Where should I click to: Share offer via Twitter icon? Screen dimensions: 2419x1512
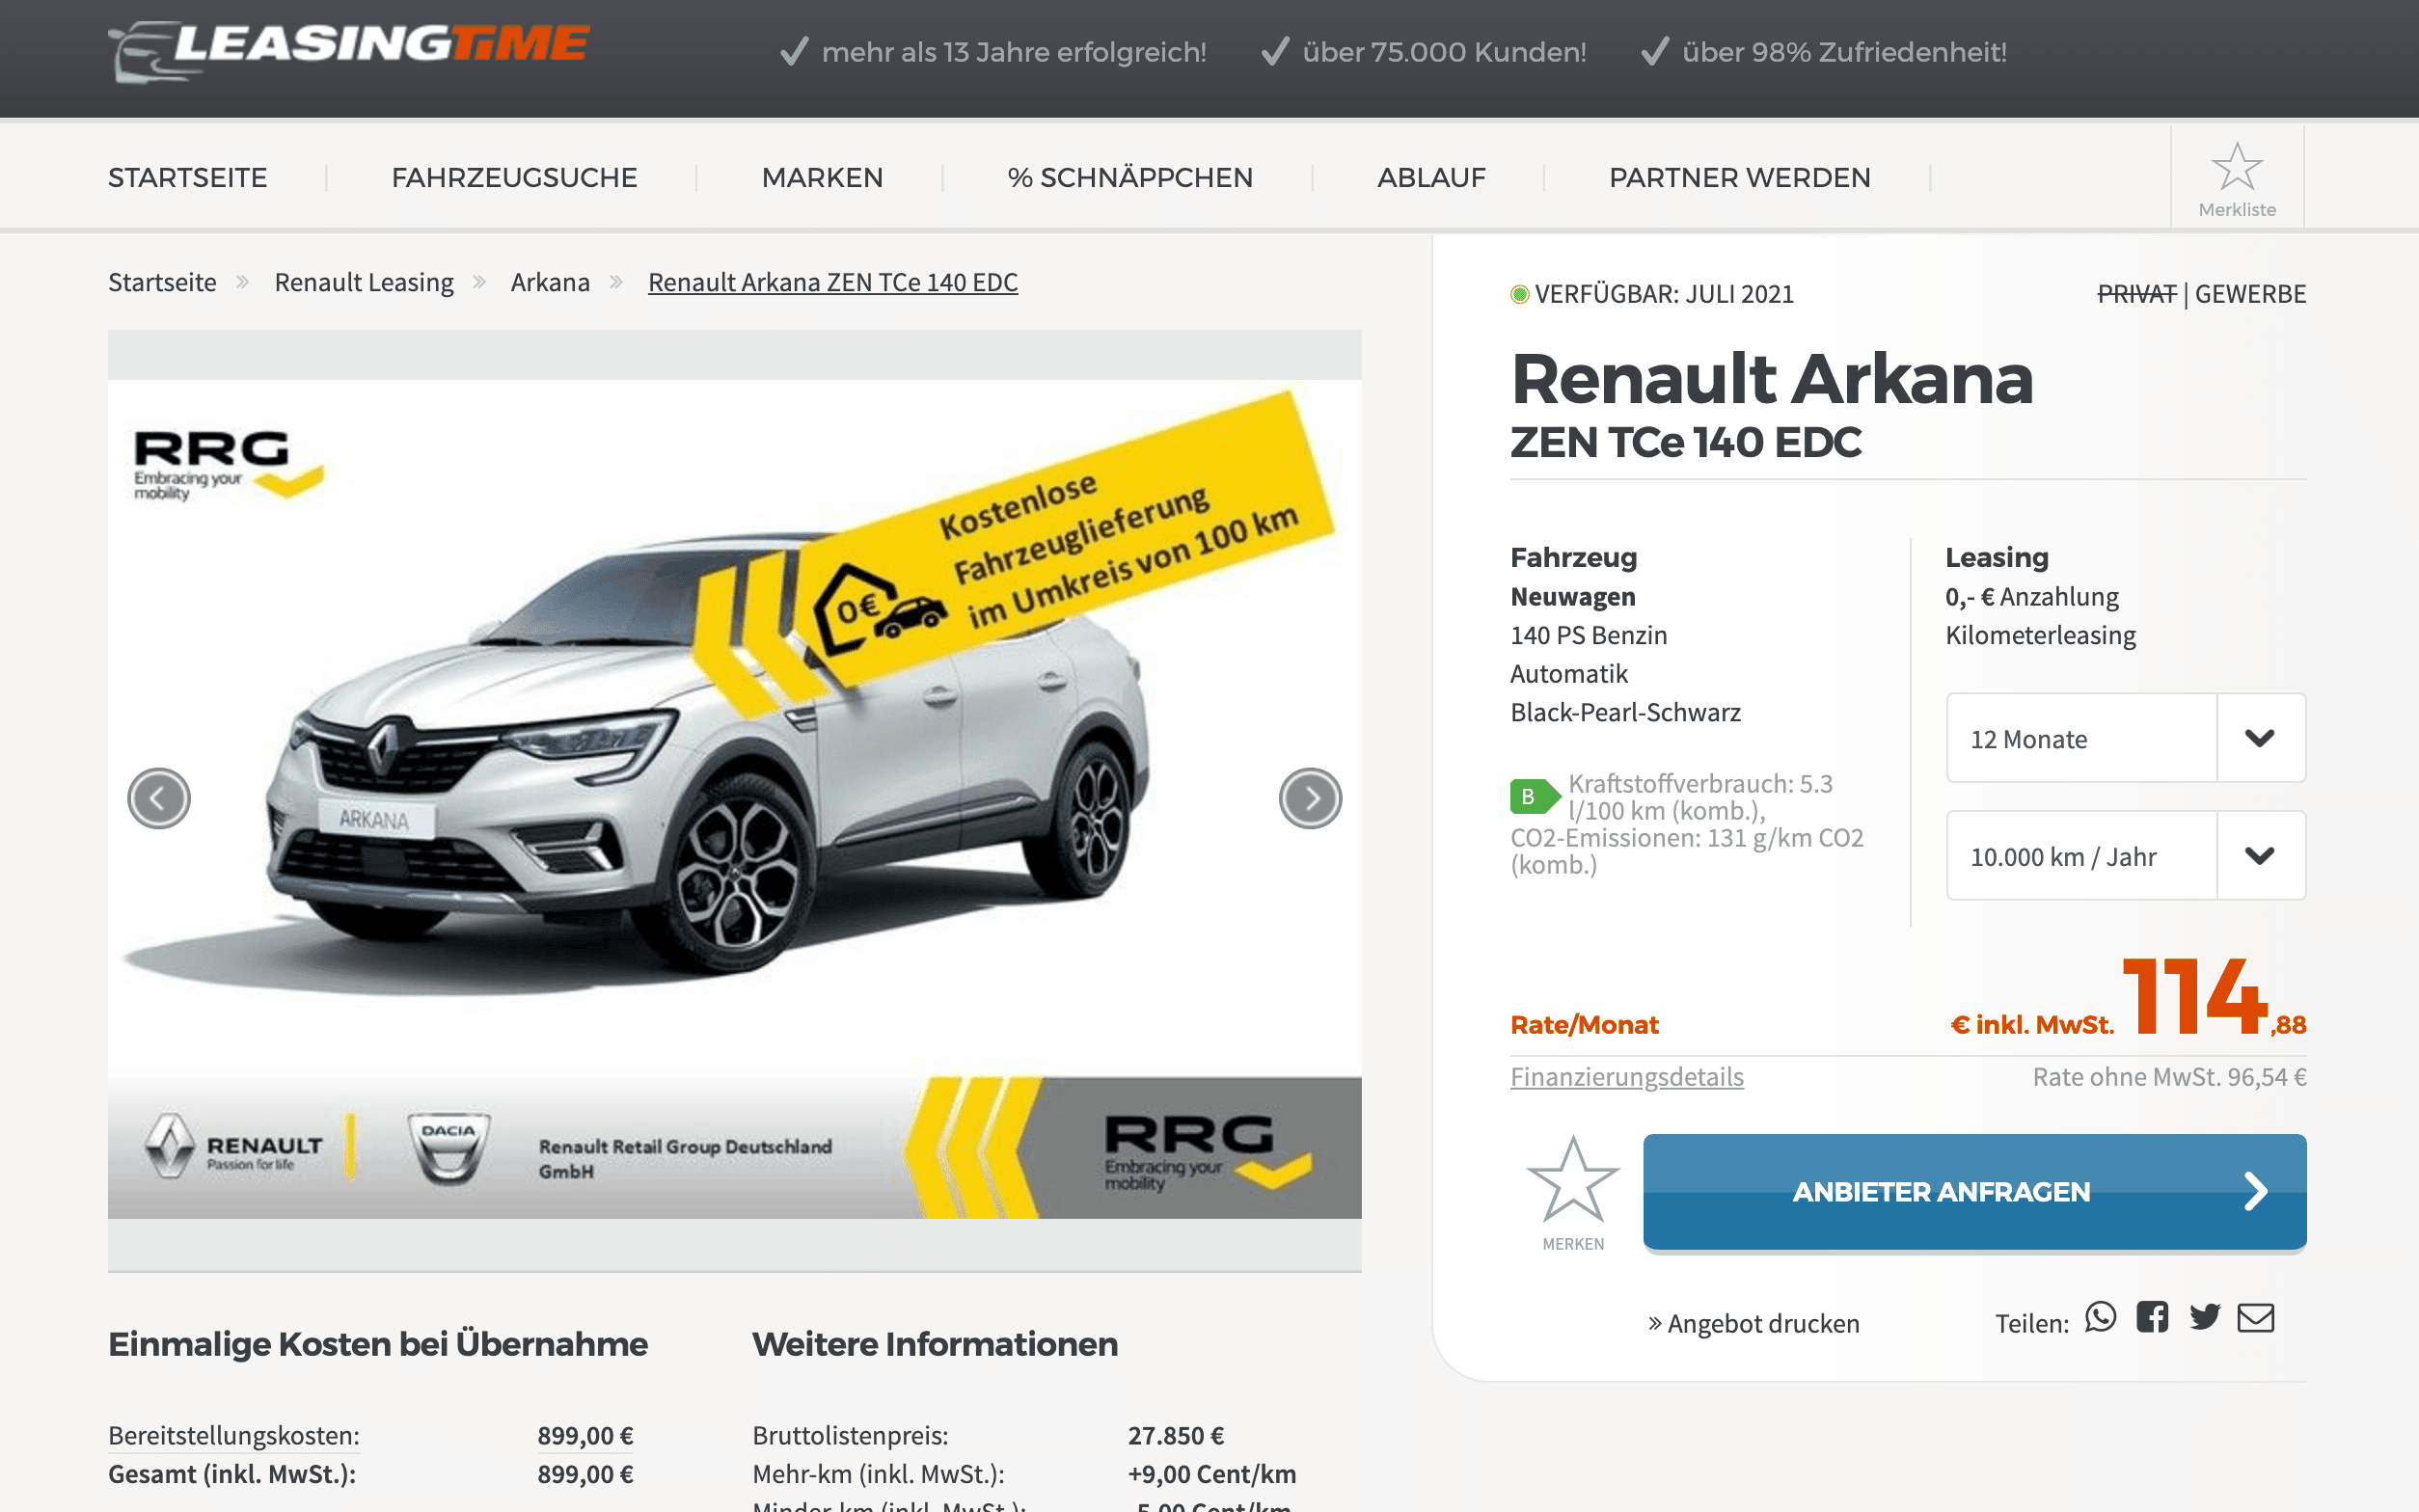coord(2204,1317)
